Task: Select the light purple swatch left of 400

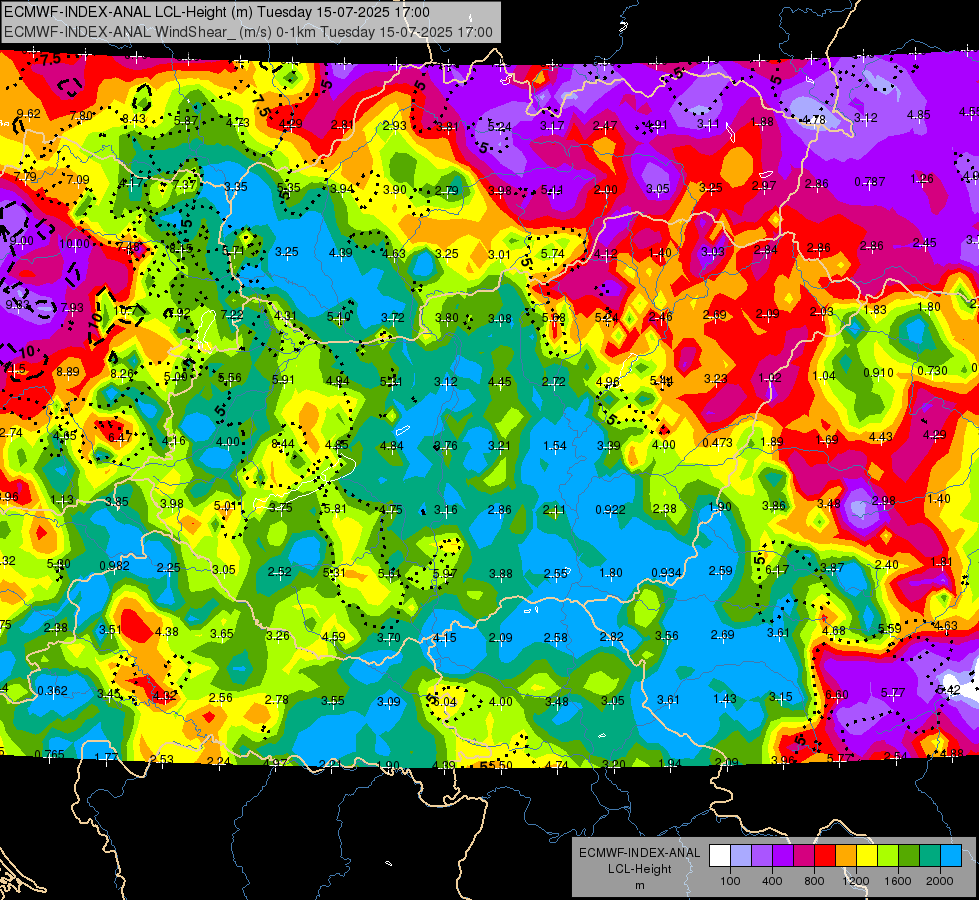Action: [x=762, y=856]
